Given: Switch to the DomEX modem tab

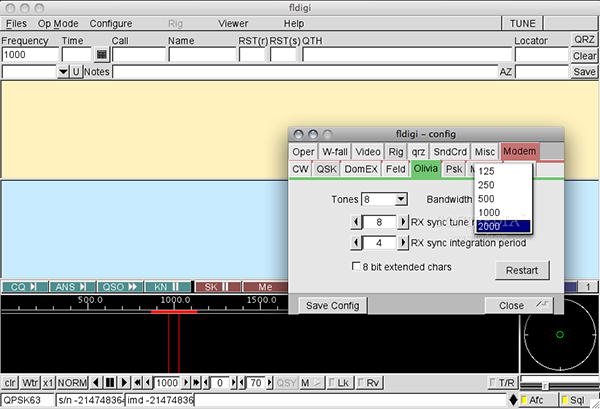Looking at the screenshot, I should (361, 169).
